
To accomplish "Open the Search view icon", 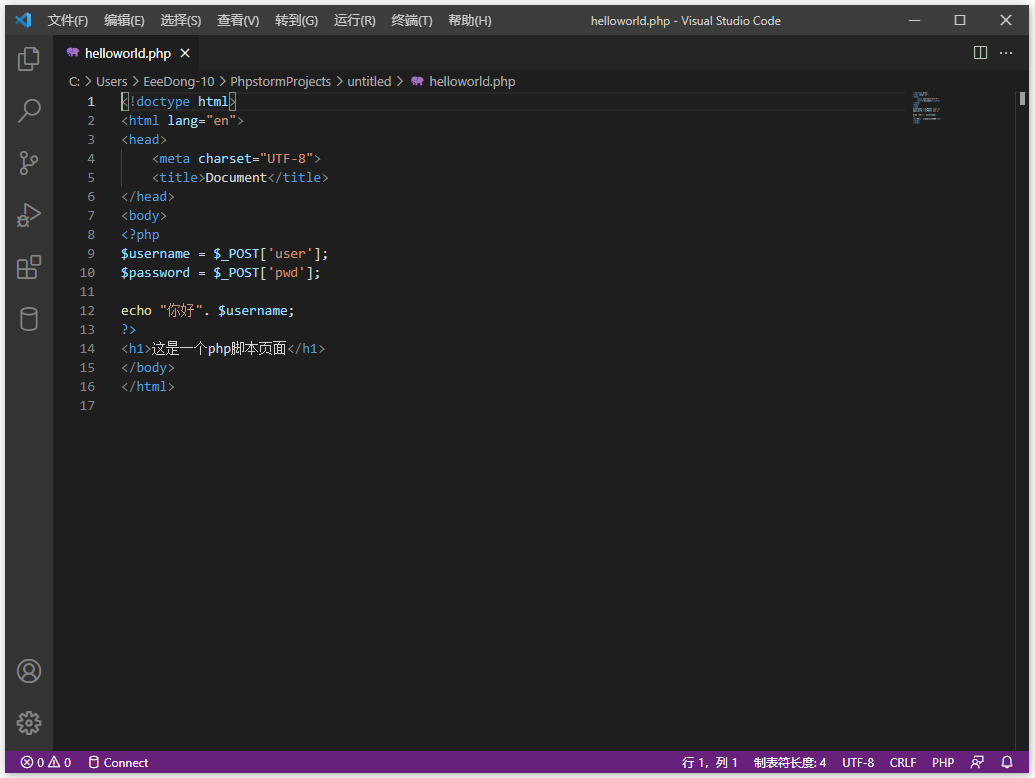I will [29, 111].
